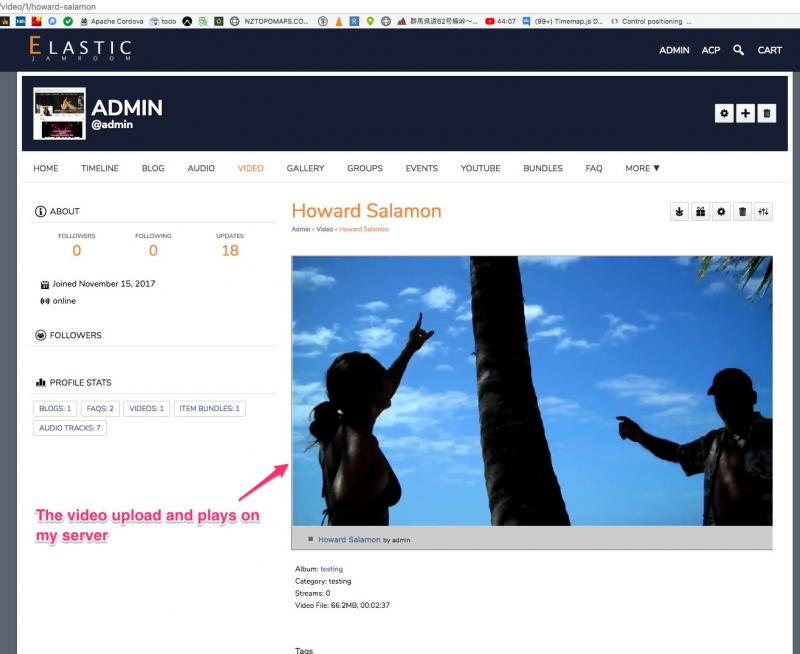Switch to the AUDIO profile tab

pos(201,168)
